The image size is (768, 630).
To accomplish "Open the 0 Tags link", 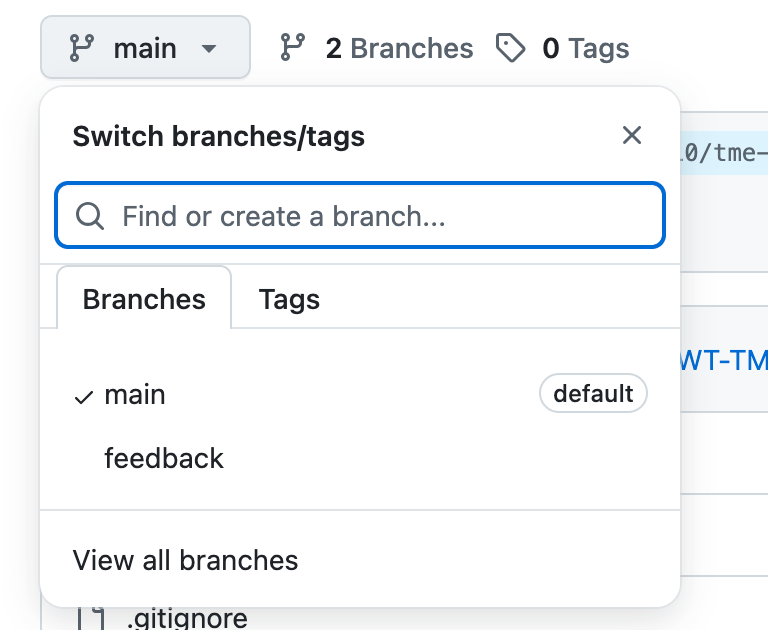I will point(585,48).
